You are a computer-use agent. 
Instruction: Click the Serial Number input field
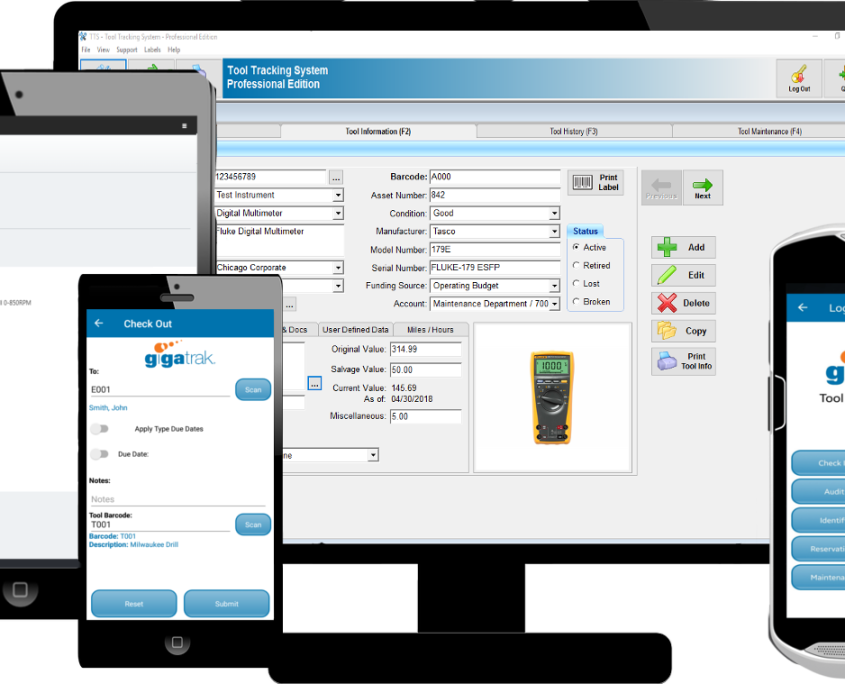click(x=495, y=267)
